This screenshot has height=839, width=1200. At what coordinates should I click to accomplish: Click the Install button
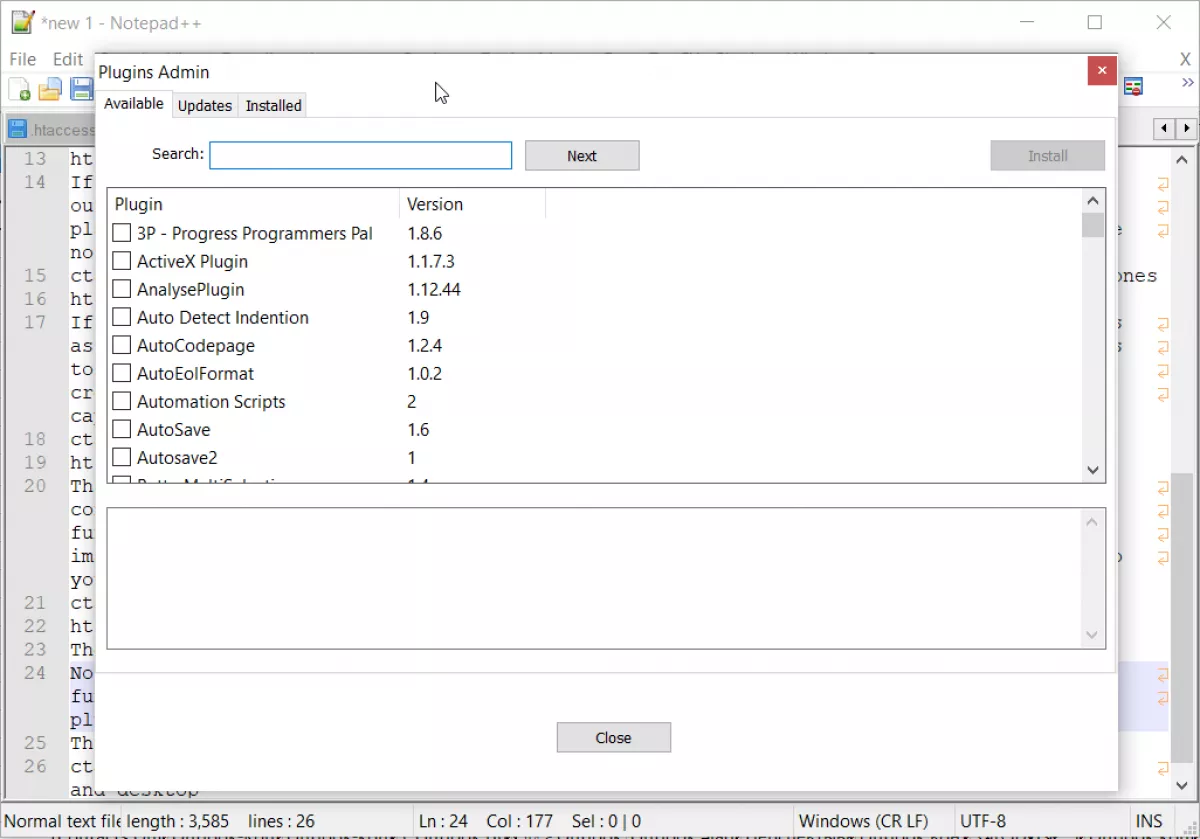tap(1048, 156)
